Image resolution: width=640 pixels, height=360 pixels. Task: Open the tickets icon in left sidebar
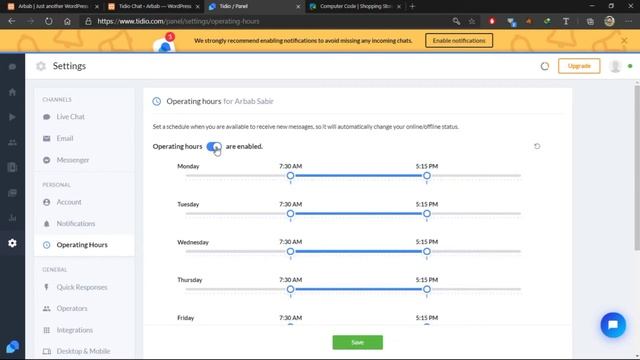click(12, 193)
